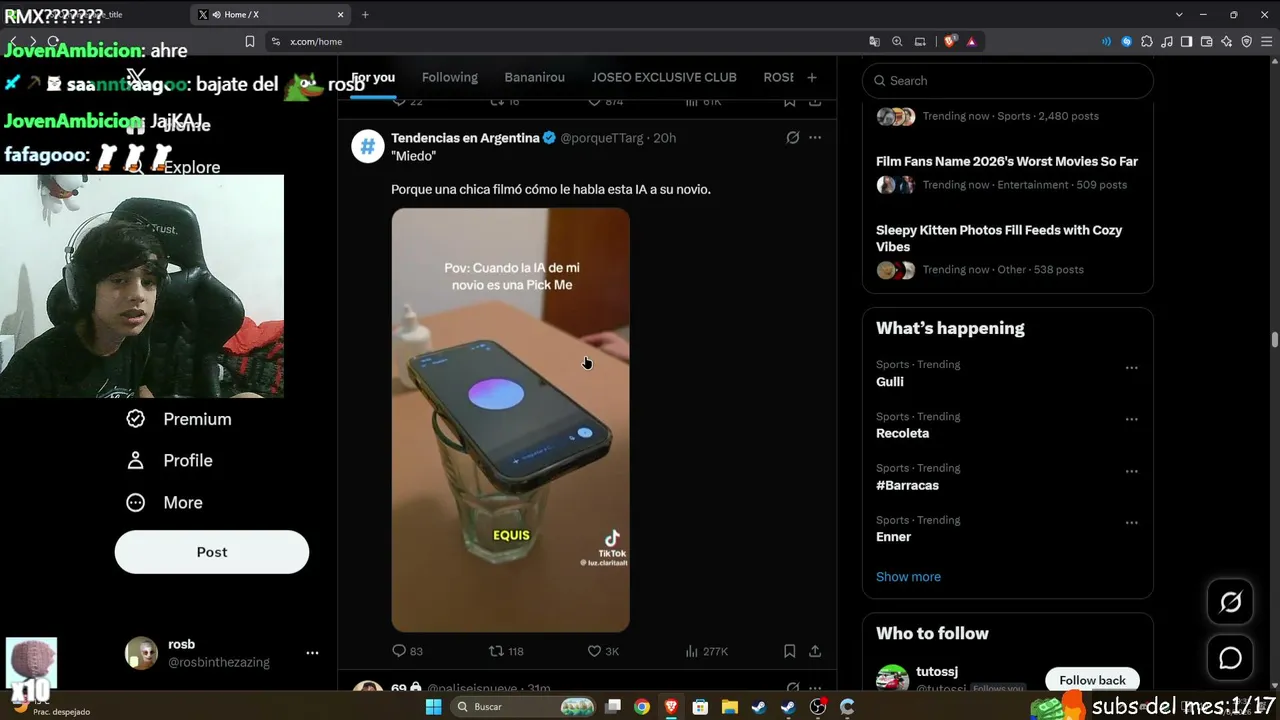The height and width of the screenshot is (720, 1280).
Task: Share the Tendencias en Argentina post
Action: click(815, 651)
